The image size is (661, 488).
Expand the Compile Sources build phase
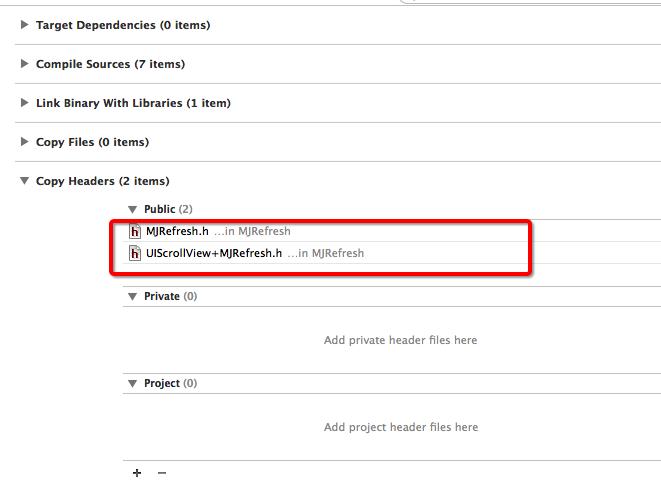tap(25, 64)
